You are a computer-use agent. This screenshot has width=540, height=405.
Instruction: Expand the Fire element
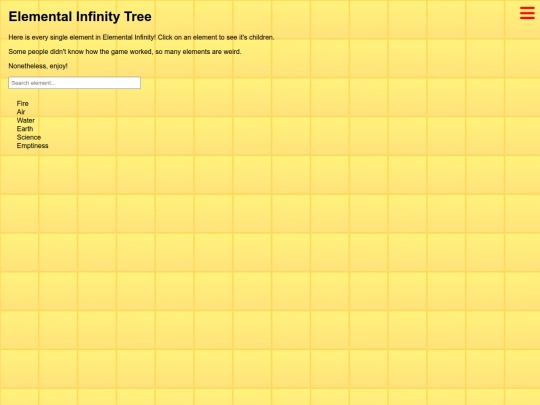(23, 103)
